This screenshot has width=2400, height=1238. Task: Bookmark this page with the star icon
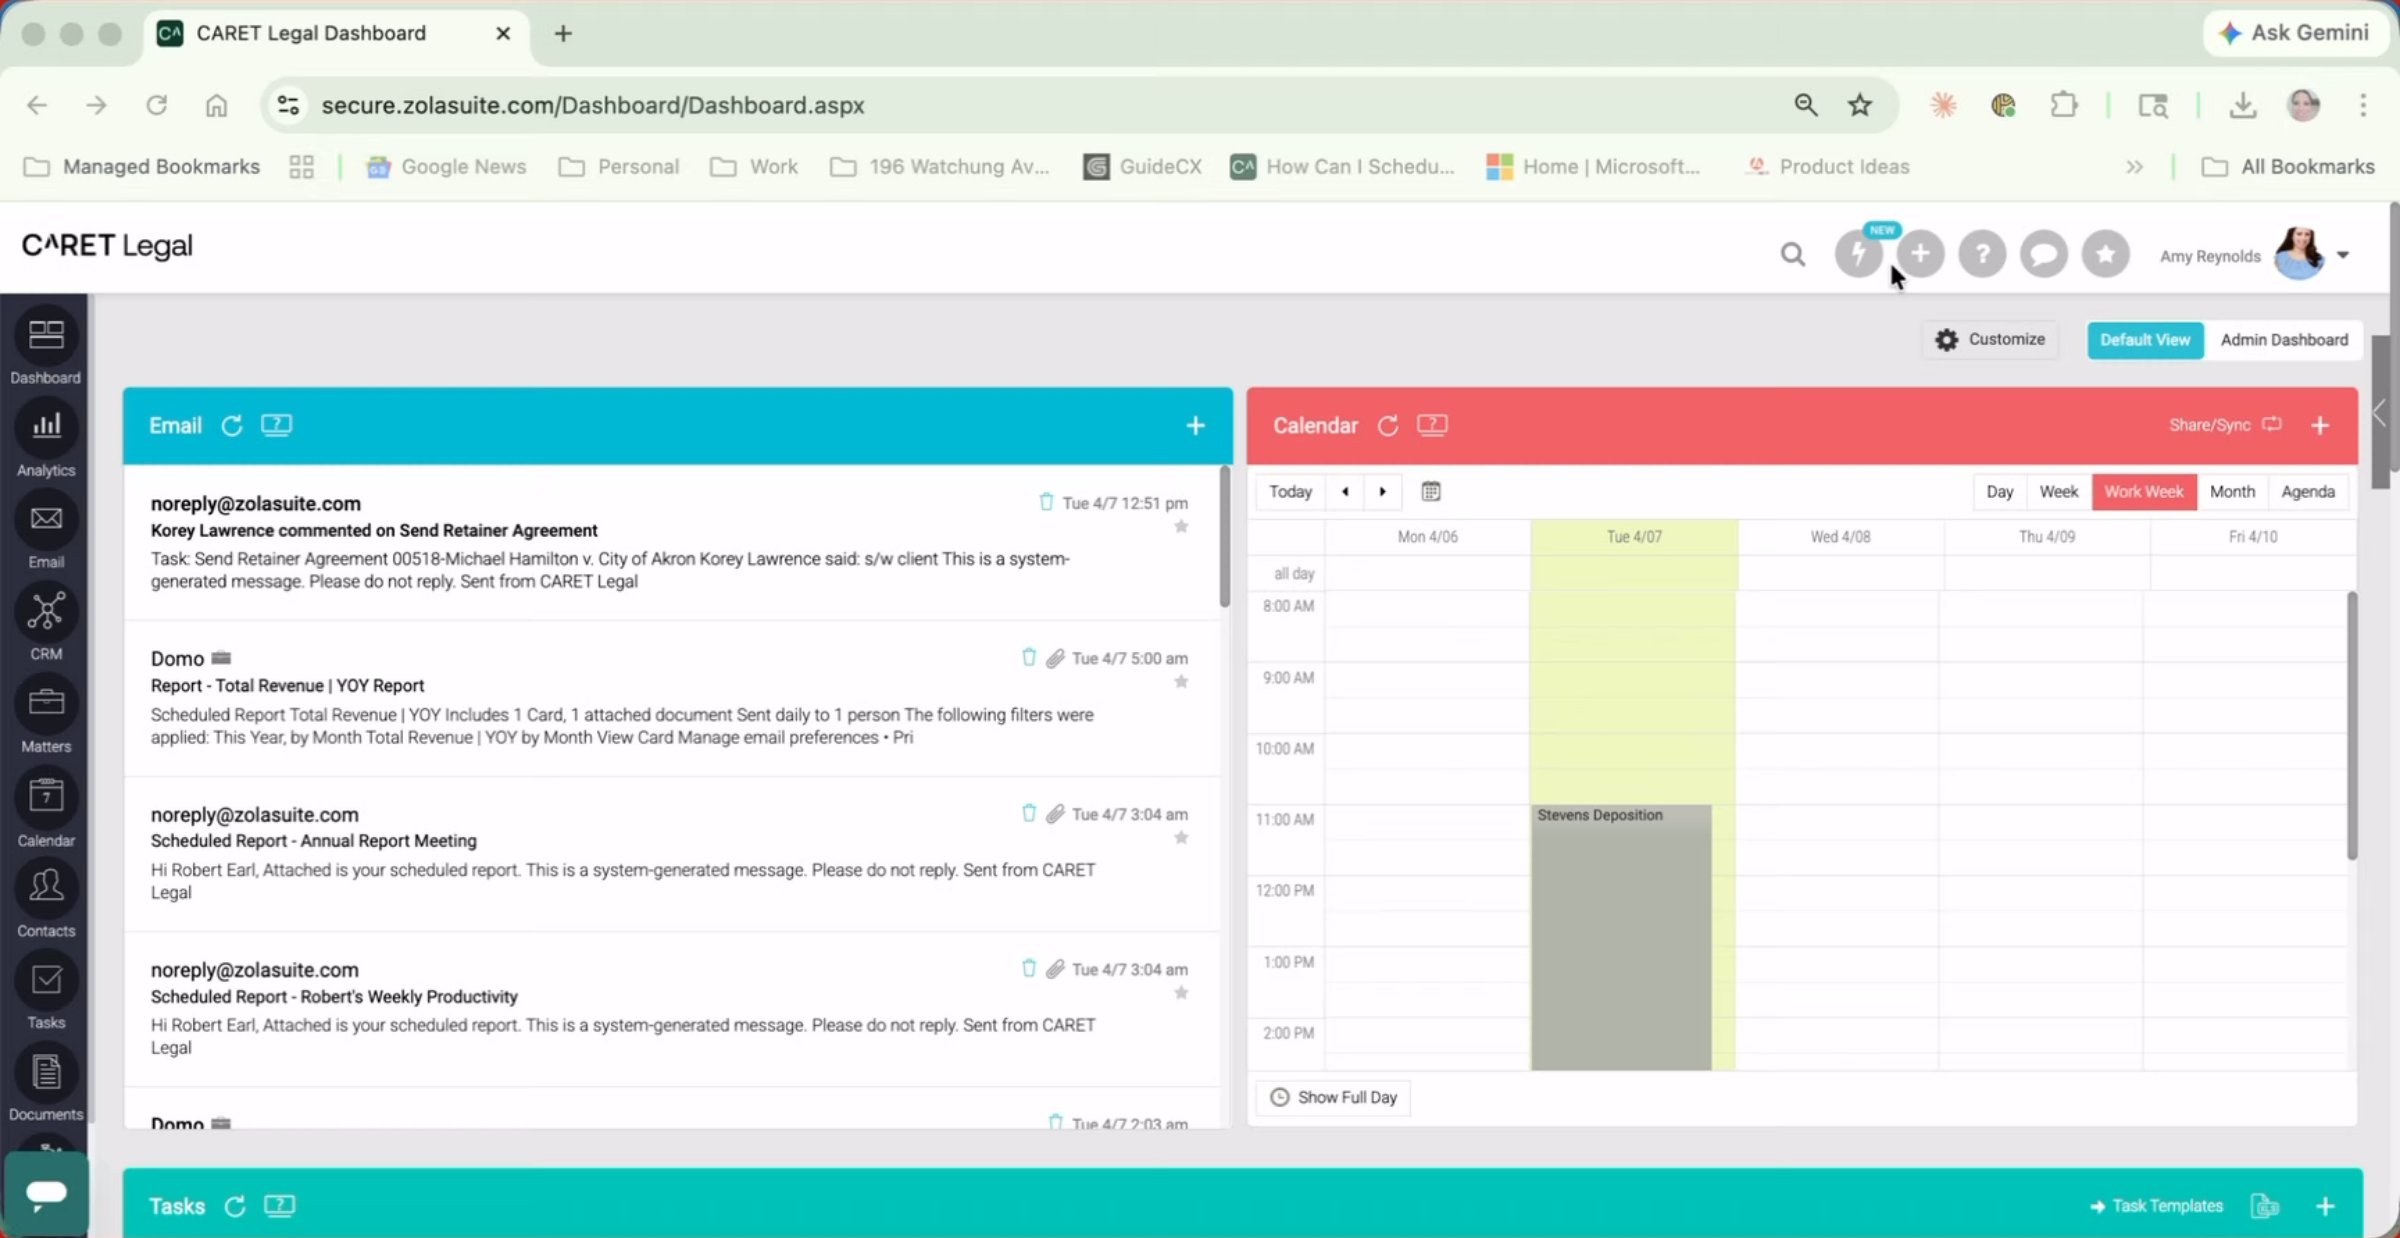[x=1859, y=105]
